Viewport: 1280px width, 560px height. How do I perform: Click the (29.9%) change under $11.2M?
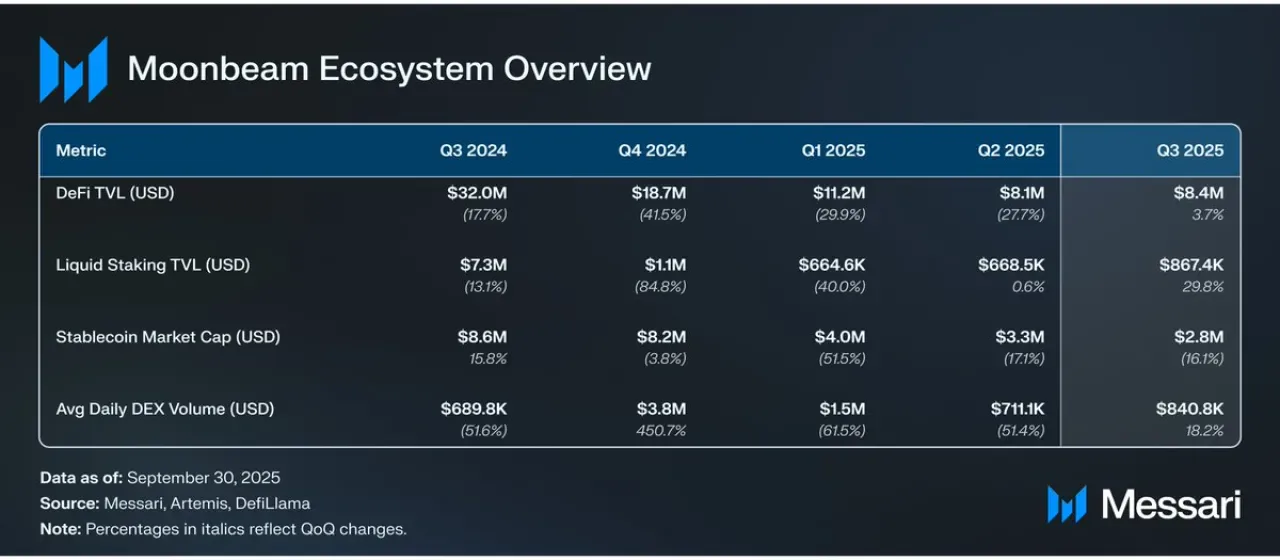842,215
